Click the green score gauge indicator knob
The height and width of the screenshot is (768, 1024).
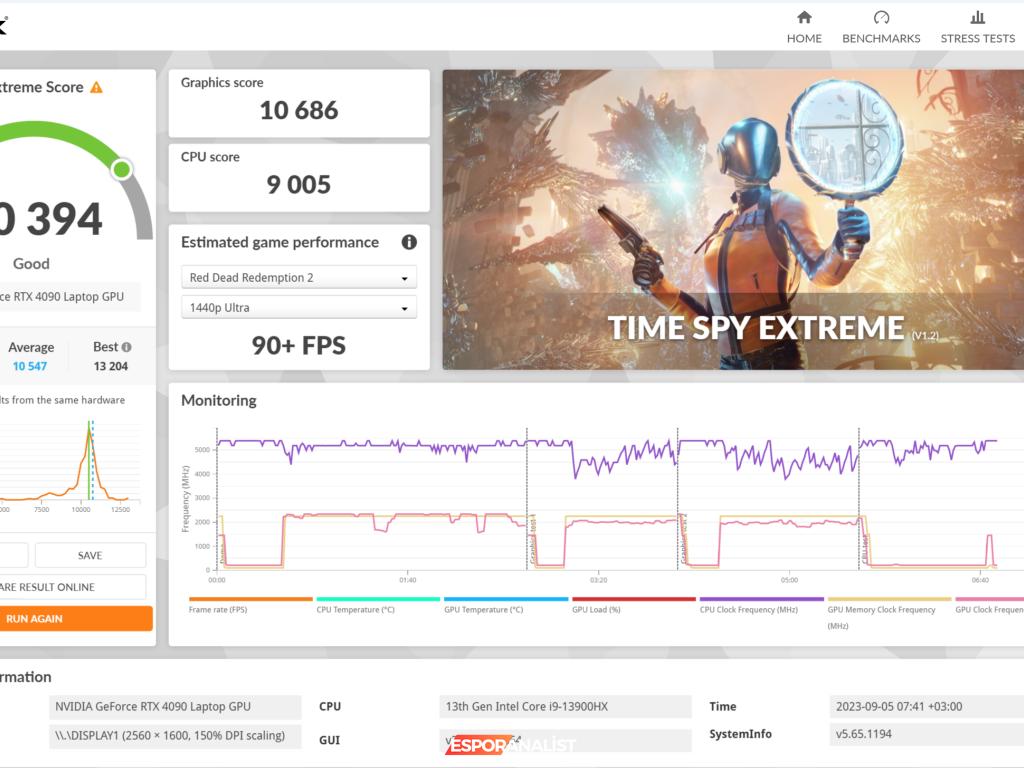pyautogui.click(x=122, y=169)
